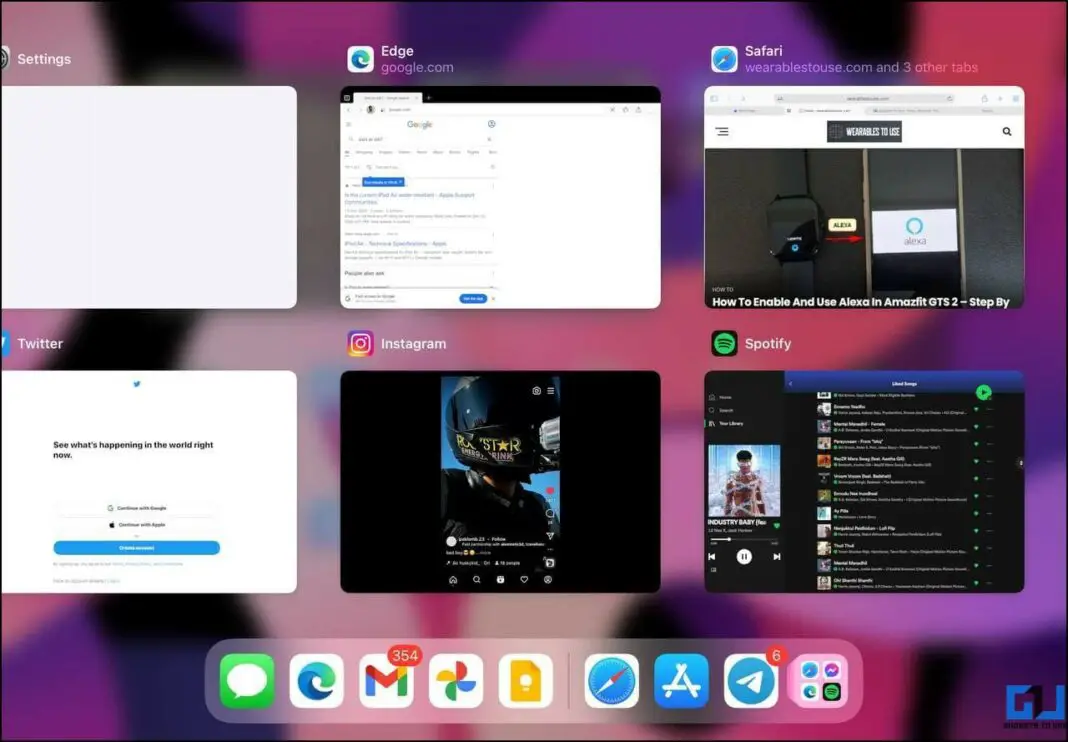Expand the app folder stack in the dock
Image resolution: width=1068 pixels, height=742 pixels.
[x=819, y=681]
